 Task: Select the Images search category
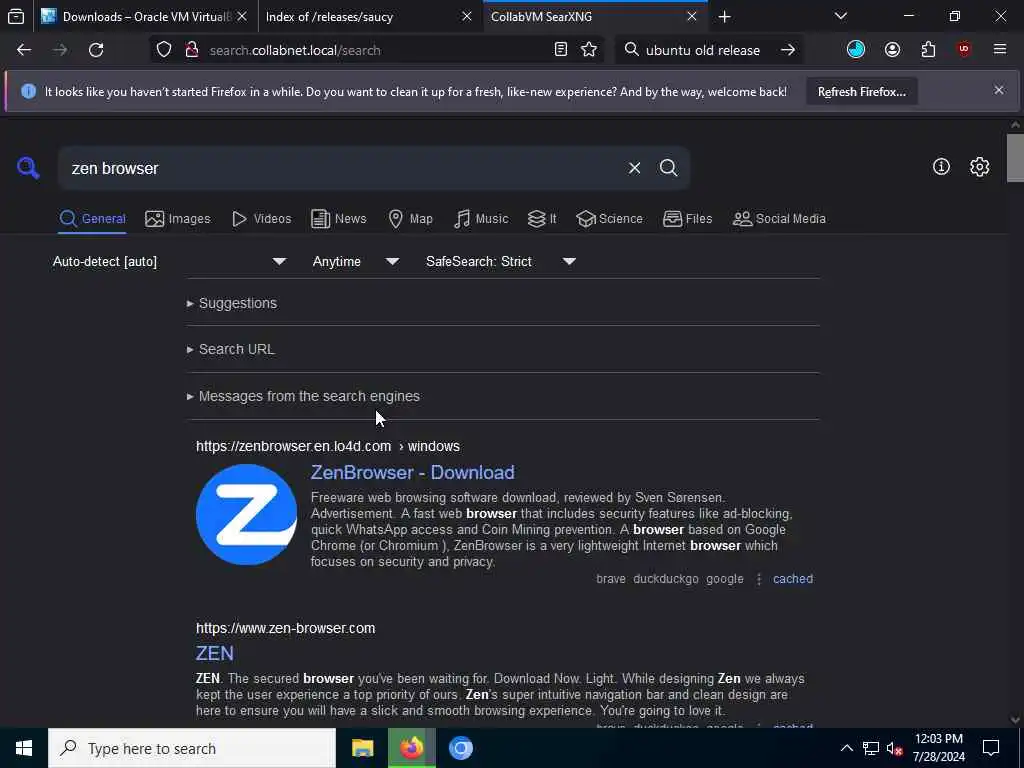[x=178, y=219]
